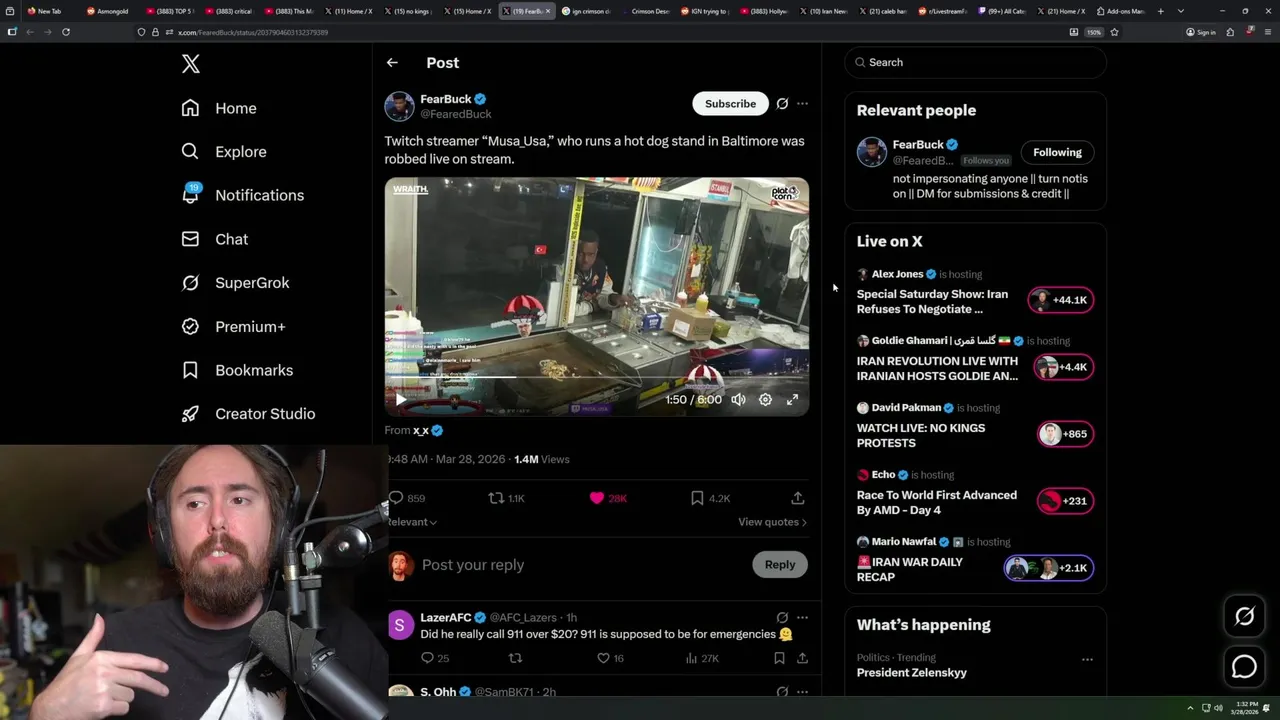Subscribe to FearBuck
The height and width of the screenshot is (720, 1280).
[730, 104]
